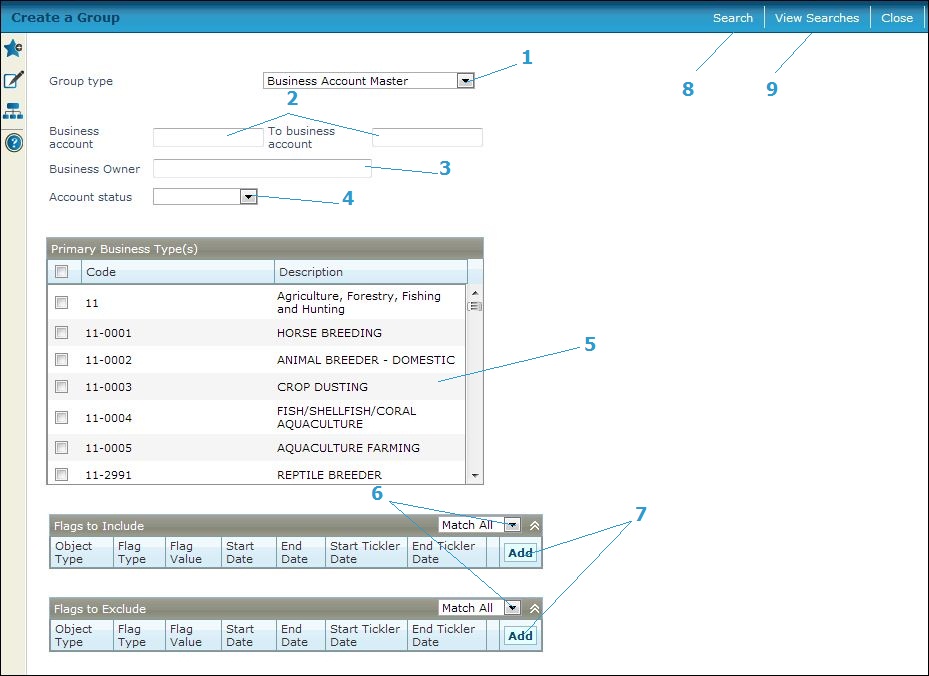The height and width of the screenshot is (676, 929).
Task: Open the Group type dropdown
Action: (466, 81)
